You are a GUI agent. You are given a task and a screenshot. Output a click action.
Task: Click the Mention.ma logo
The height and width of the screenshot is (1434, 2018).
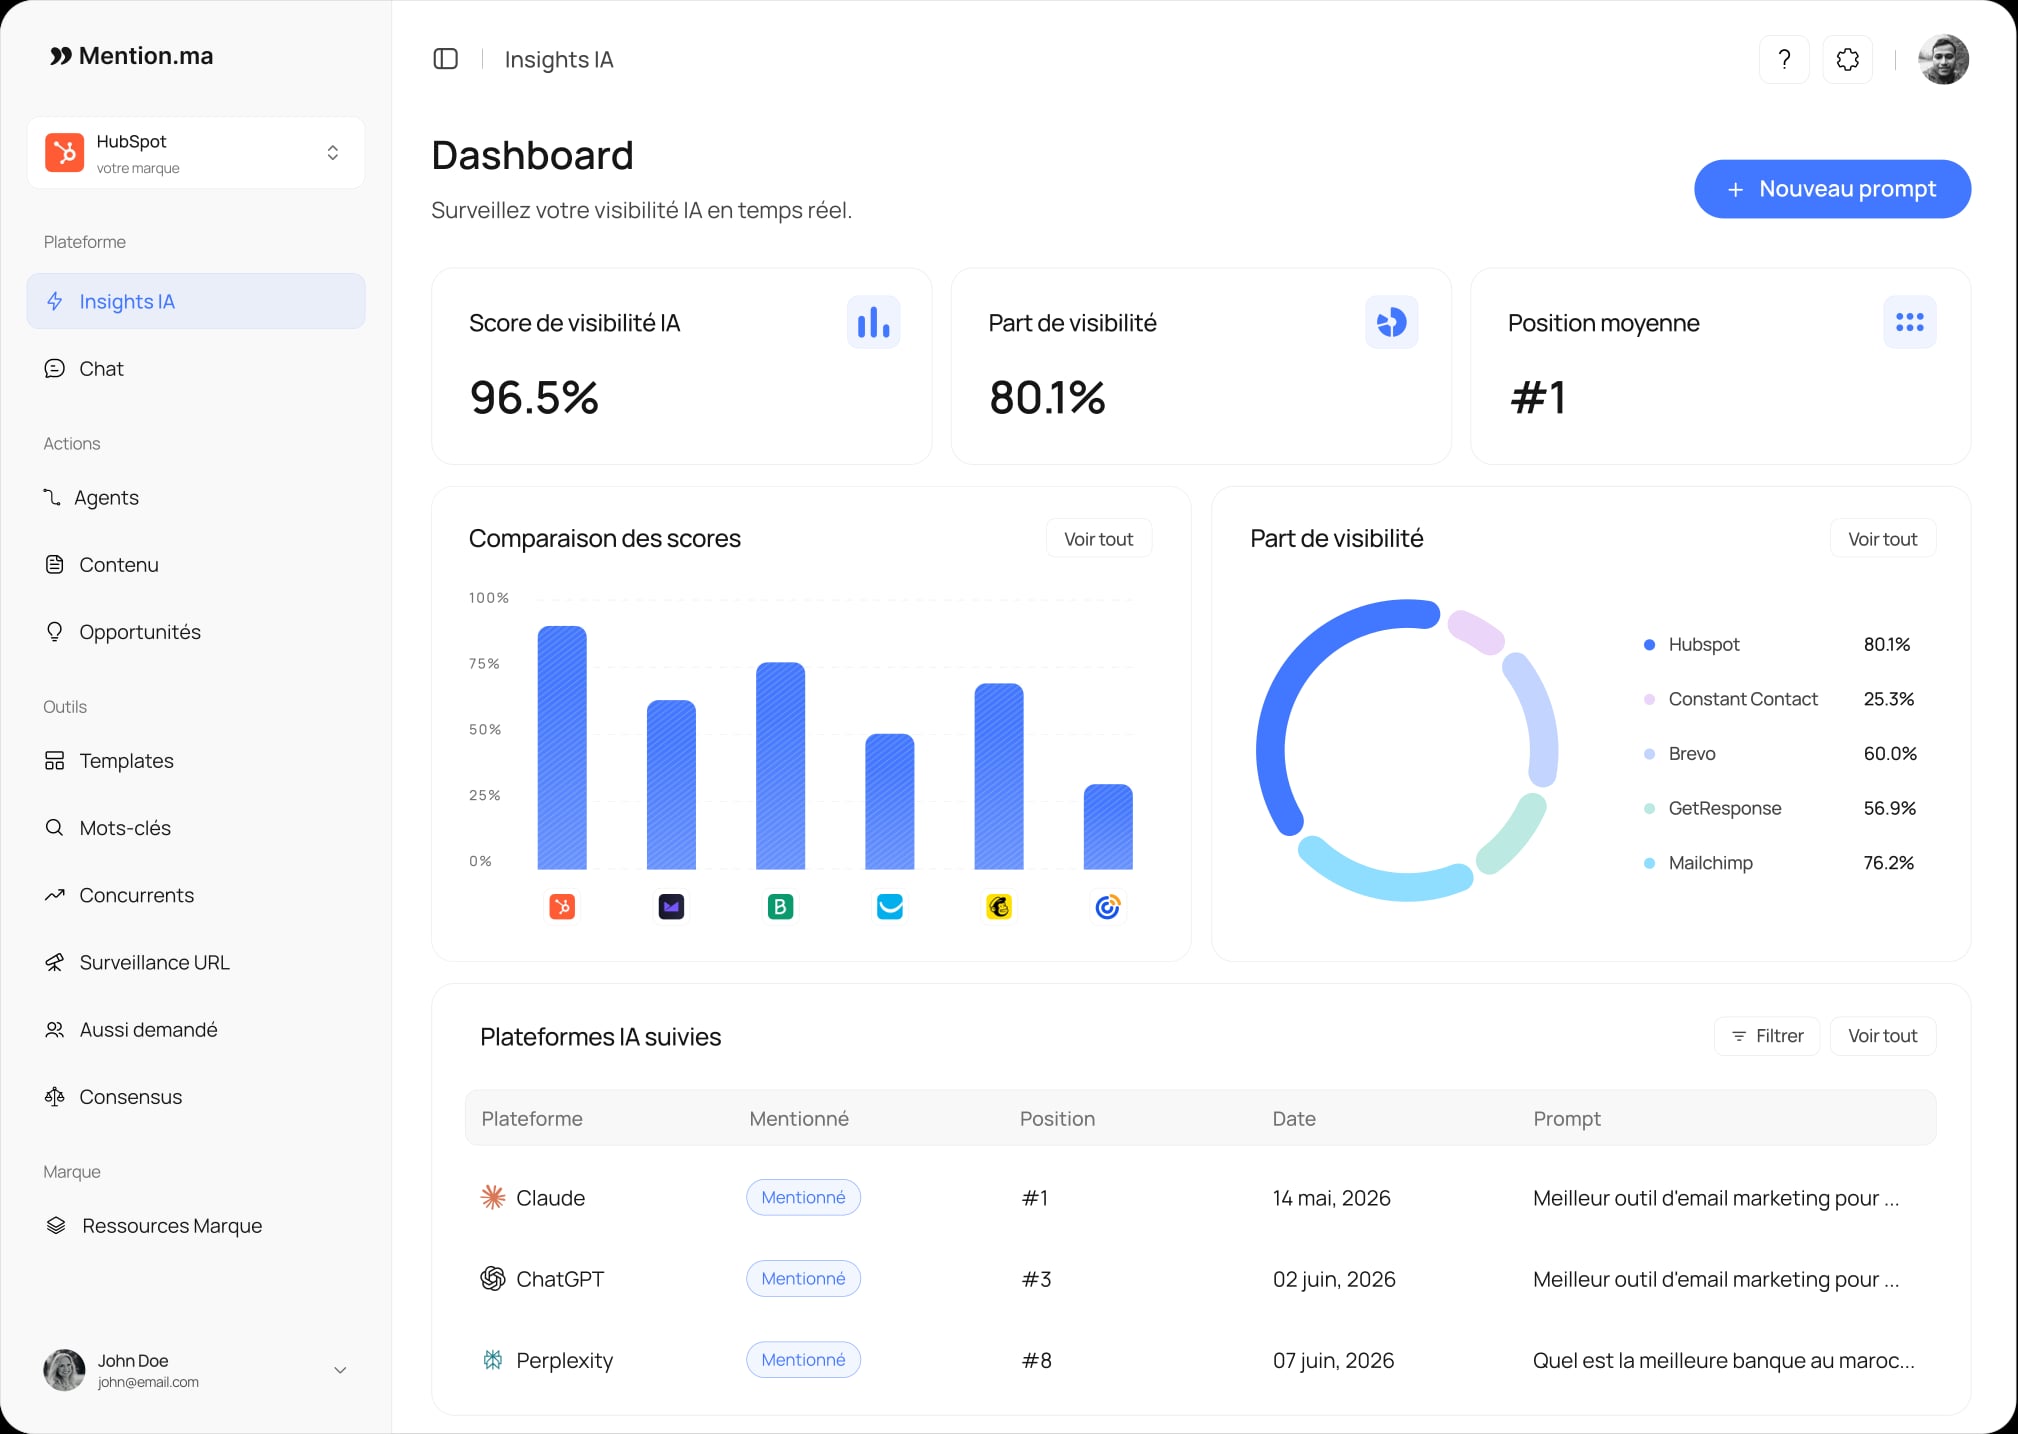(x=131, y=56)
